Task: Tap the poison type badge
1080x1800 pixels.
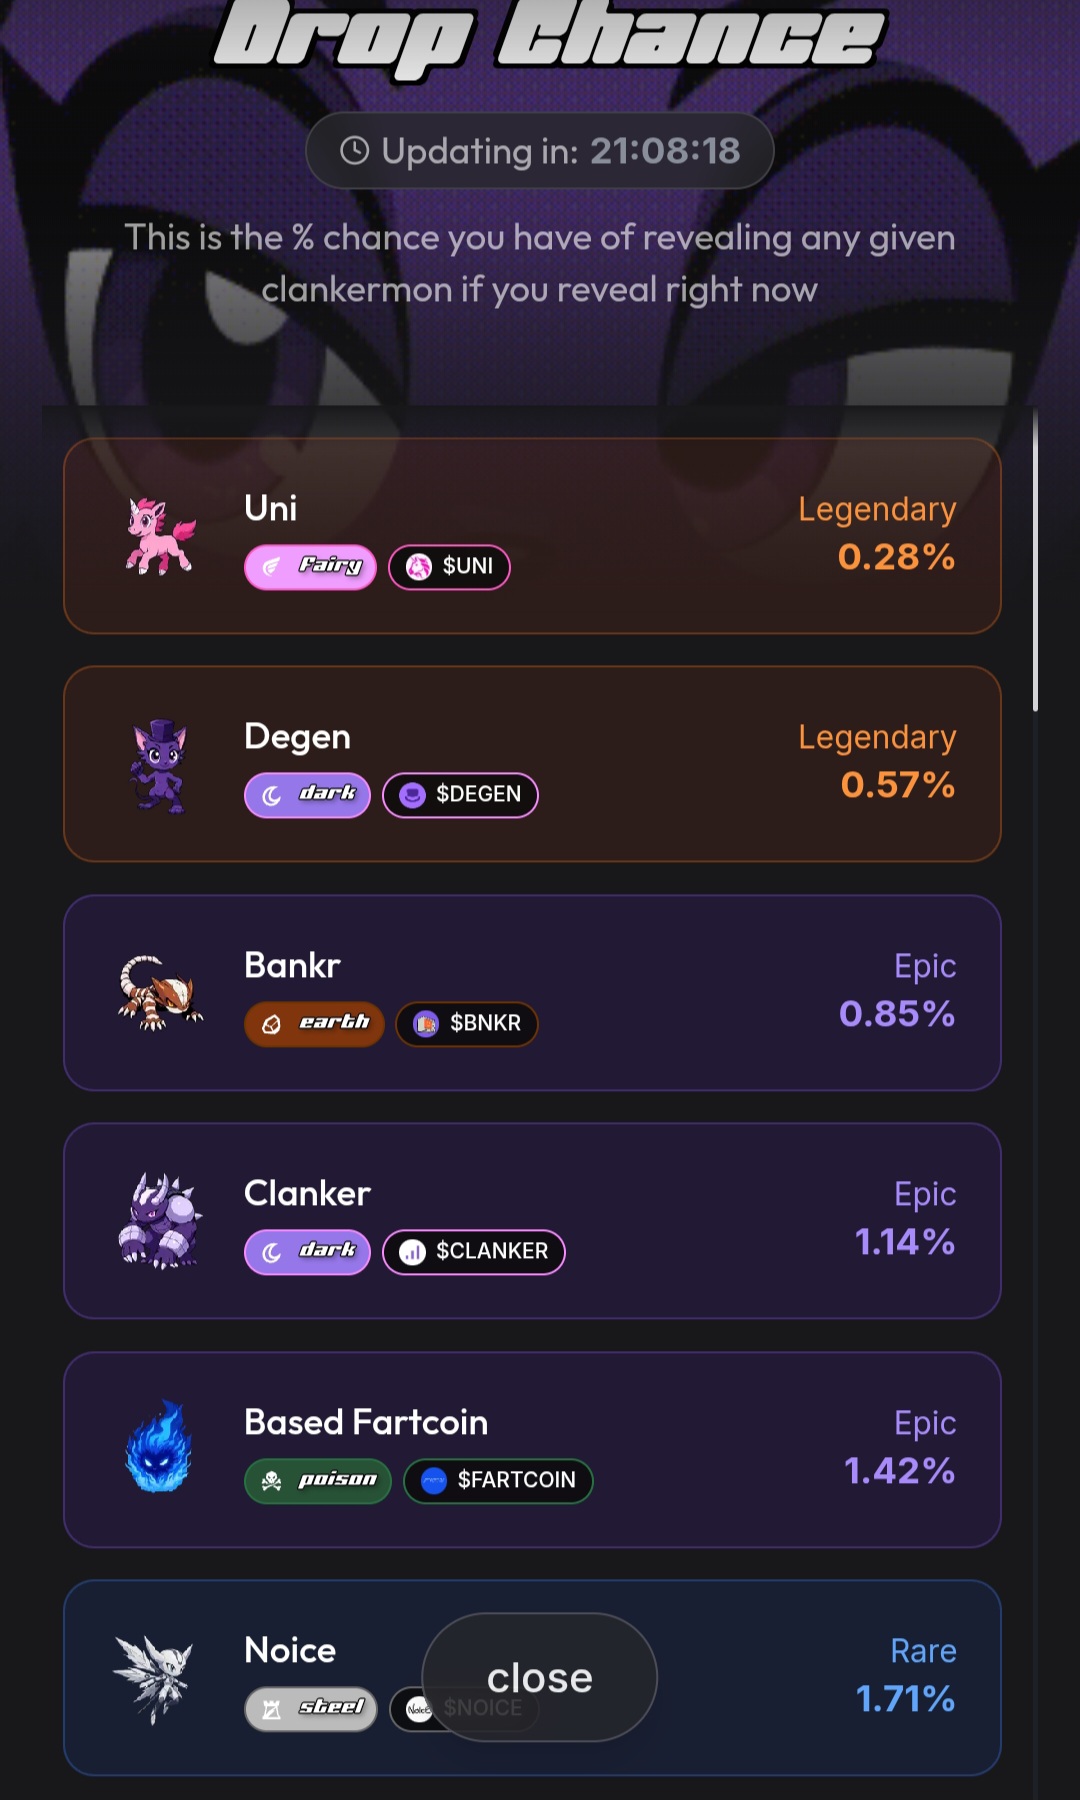Action: coord(317,1480)
